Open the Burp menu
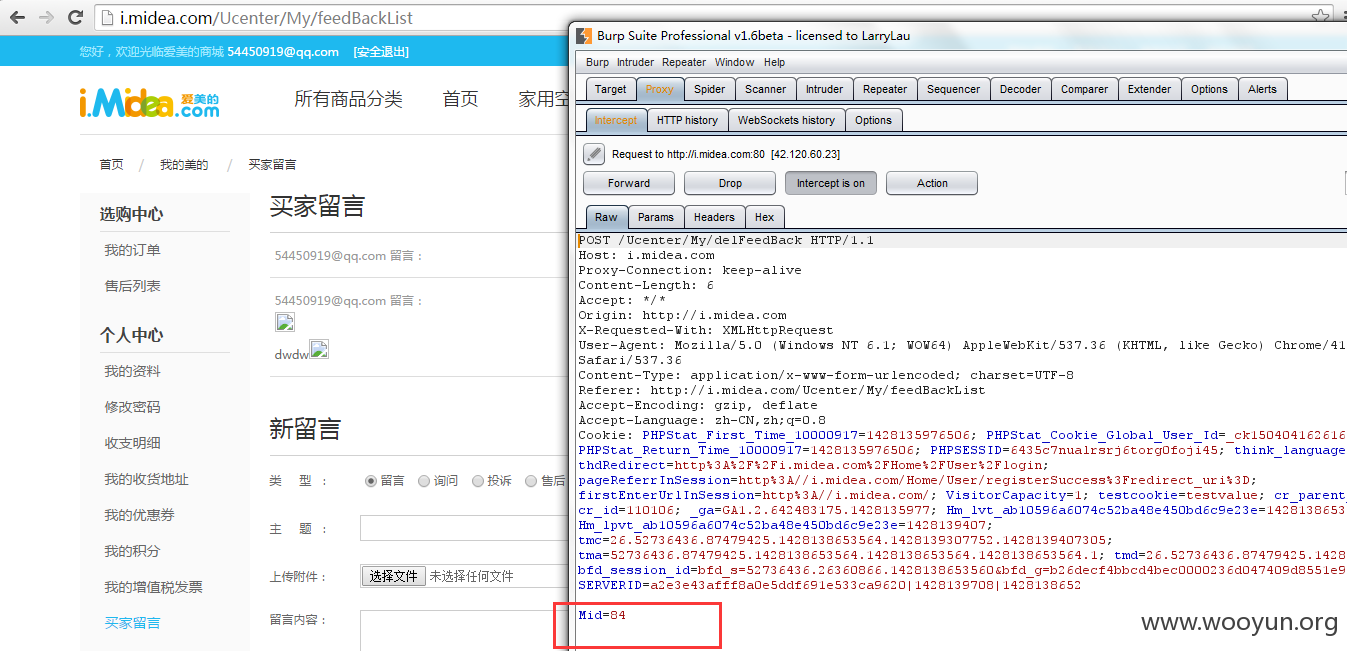 coord(597,62)
